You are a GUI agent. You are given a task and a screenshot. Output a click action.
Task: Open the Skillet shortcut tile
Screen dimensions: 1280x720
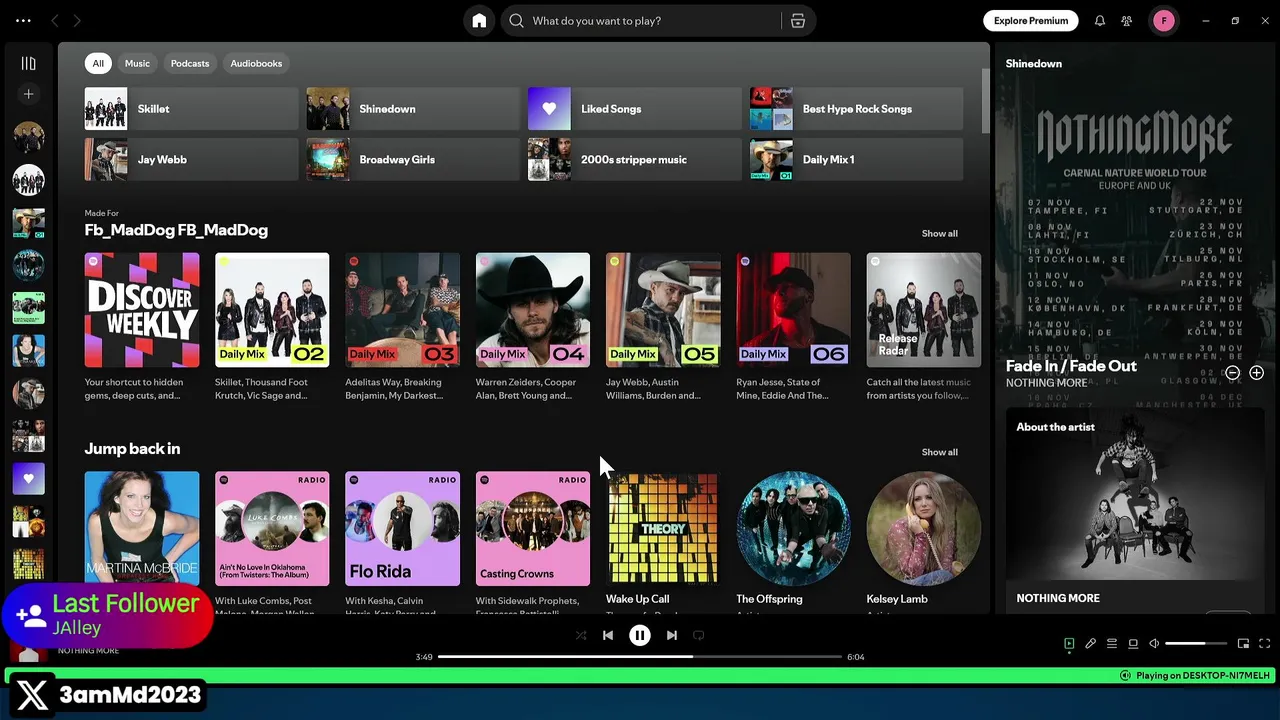coord(191,109)
